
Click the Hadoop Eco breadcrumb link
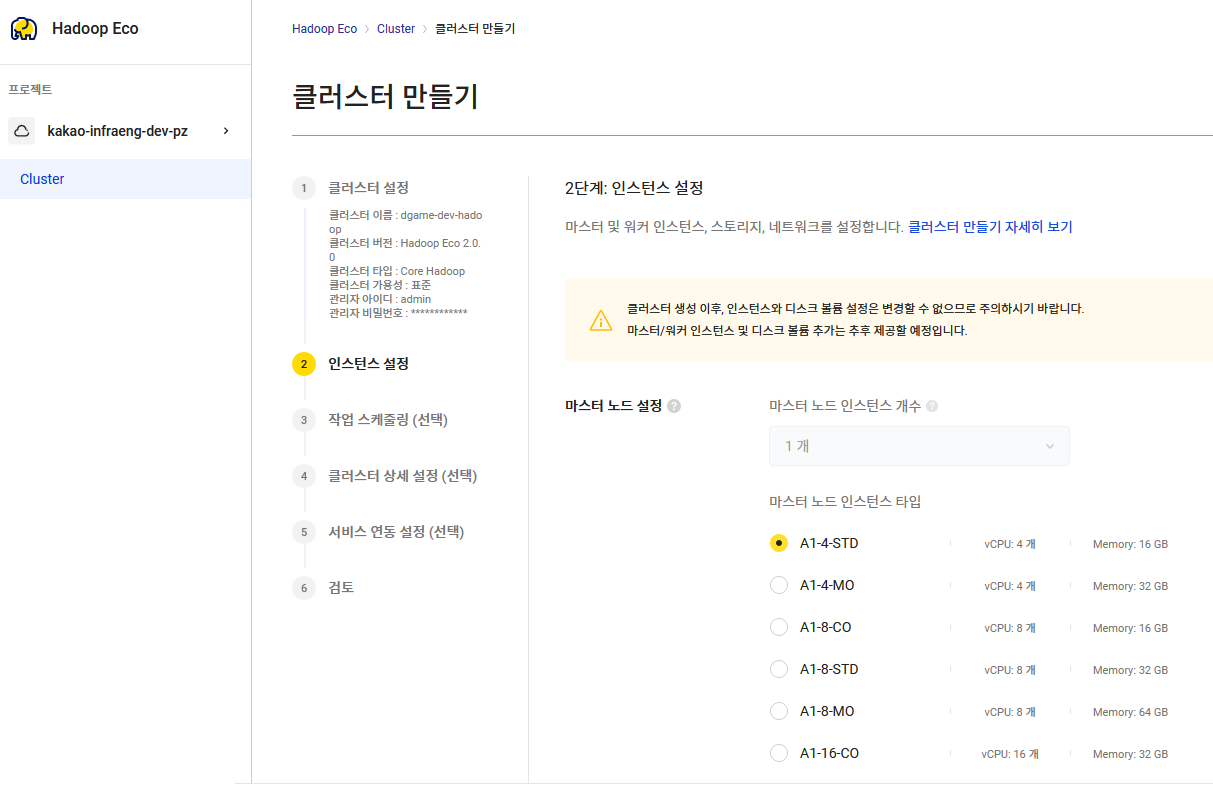[x=324, y=28]
